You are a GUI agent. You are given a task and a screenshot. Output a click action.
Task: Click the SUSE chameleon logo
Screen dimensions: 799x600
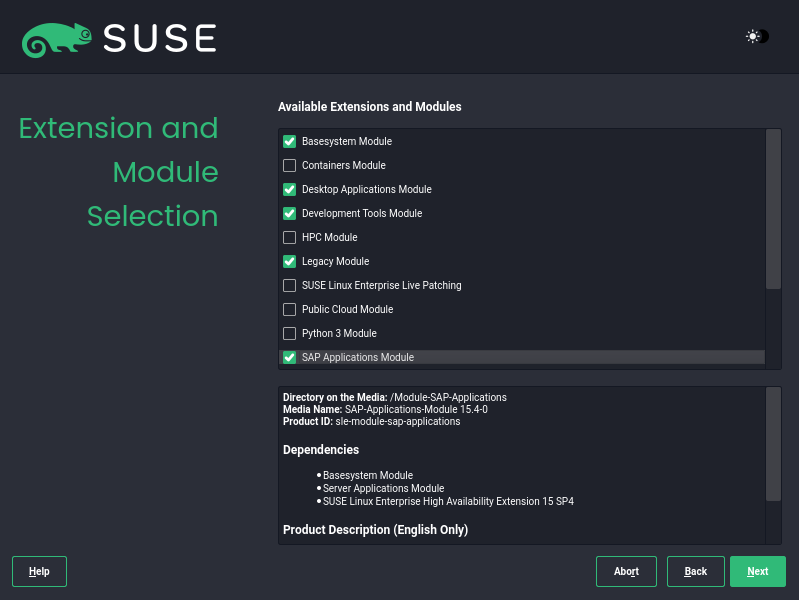[x=57, y=40]
